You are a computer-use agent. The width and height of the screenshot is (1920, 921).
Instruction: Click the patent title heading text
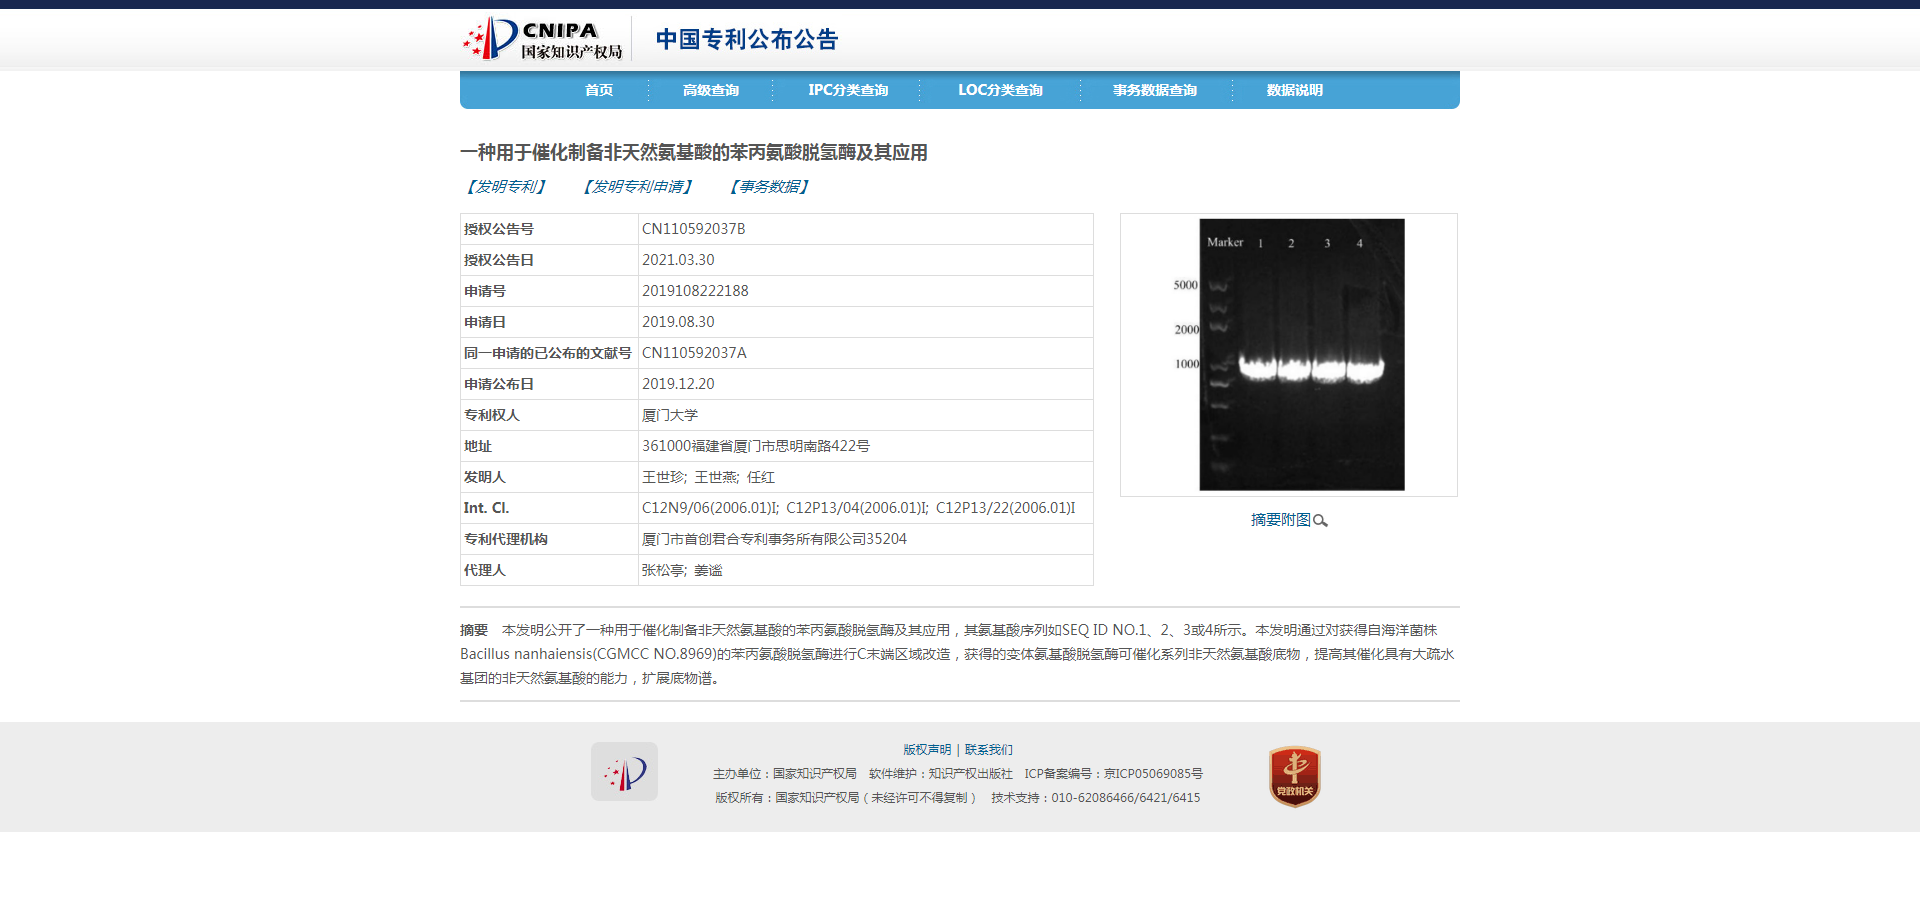(x=693, y=152)
